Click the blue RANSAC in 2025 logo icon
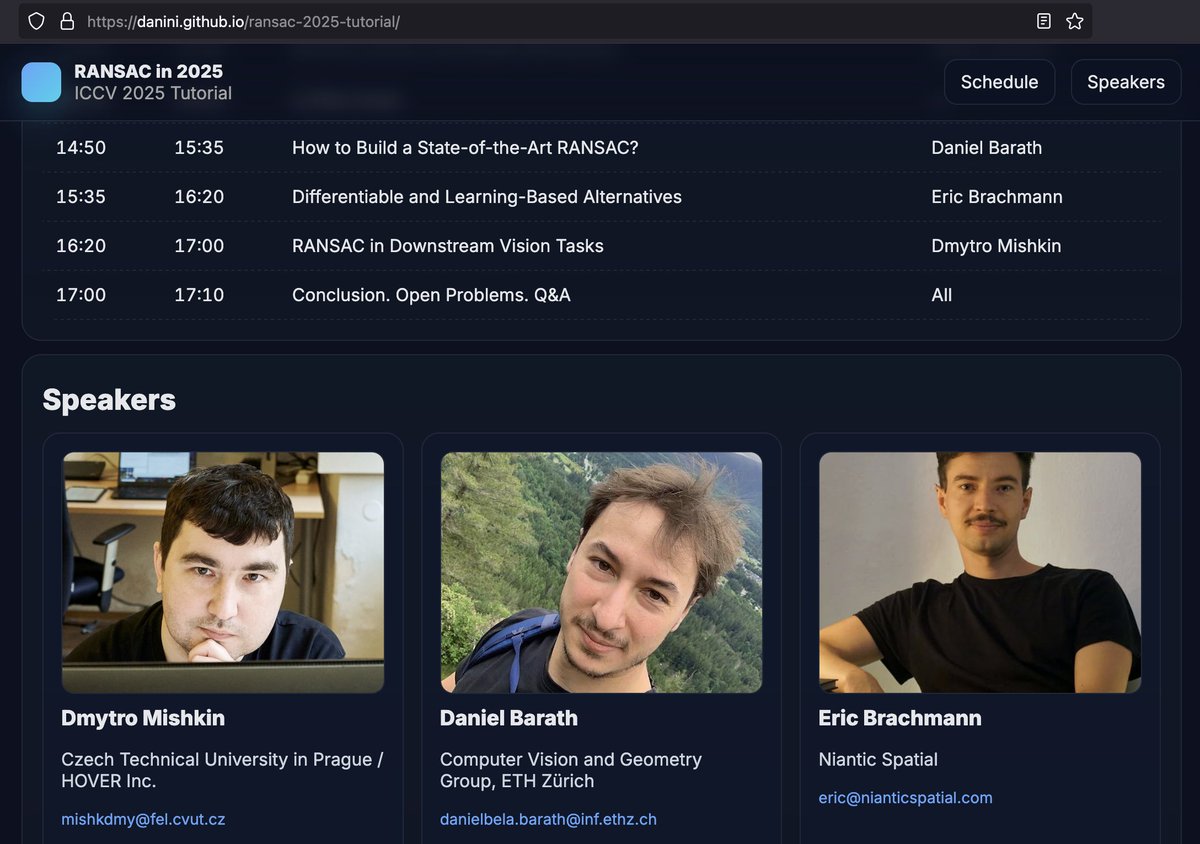Screen dimensions: 1200x844 pyautogui.click(x=41, y=81)
